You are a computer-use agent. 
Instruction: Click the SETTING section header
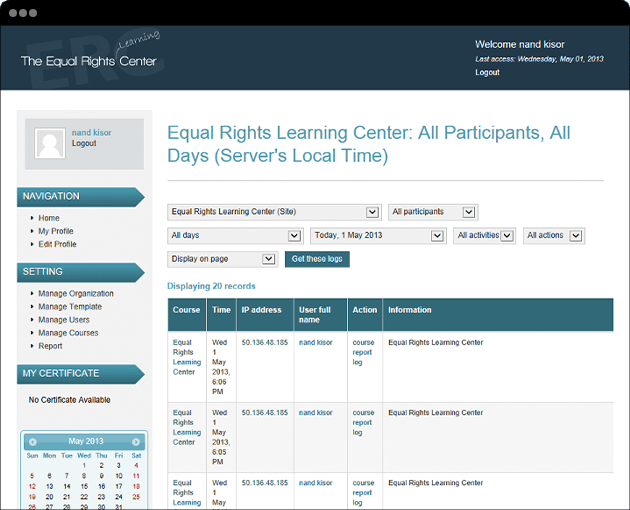coord(80,272)
